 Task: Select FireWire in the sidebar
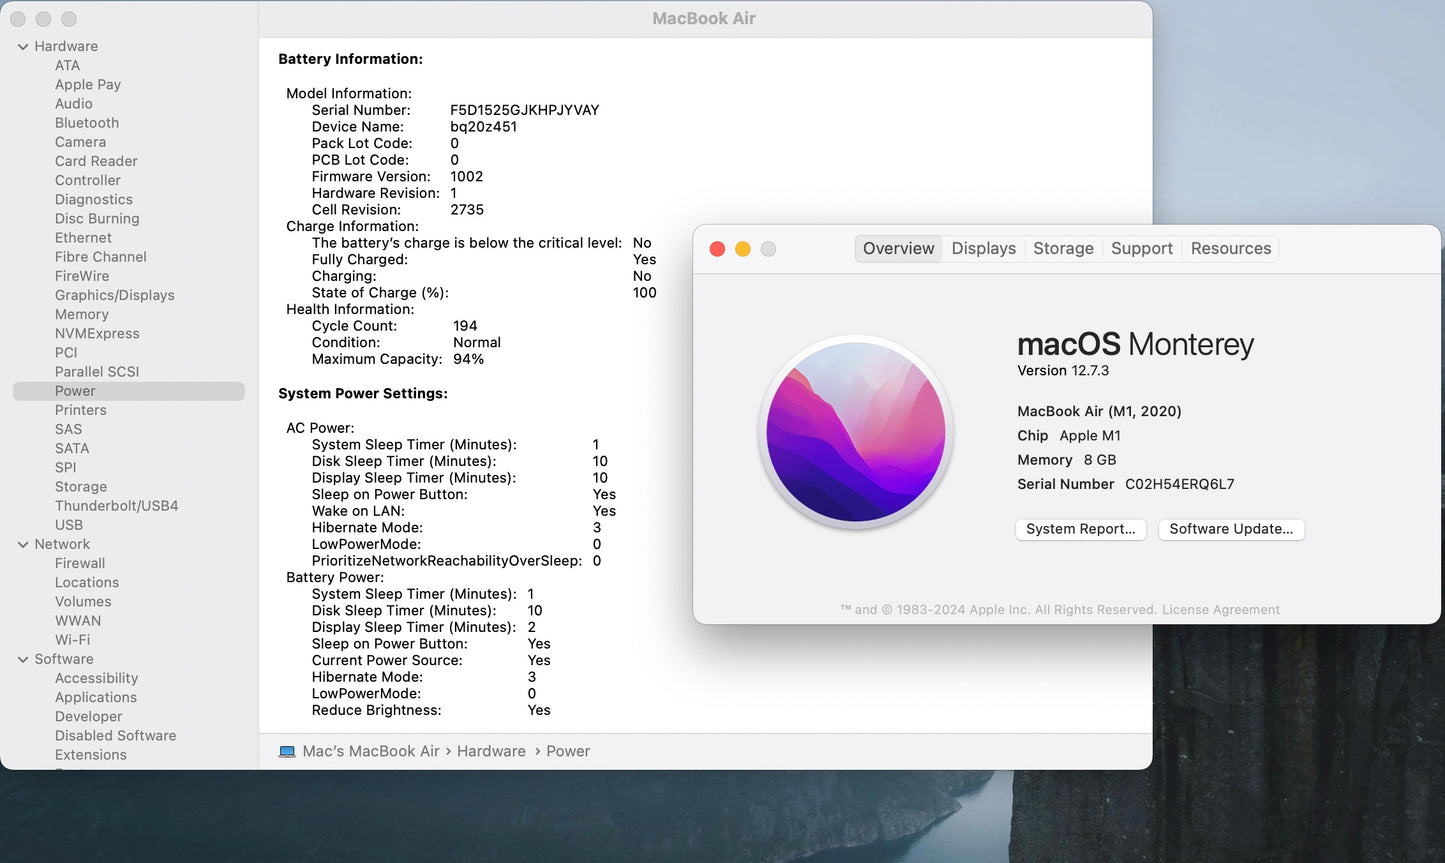click(x=82, y=276)
